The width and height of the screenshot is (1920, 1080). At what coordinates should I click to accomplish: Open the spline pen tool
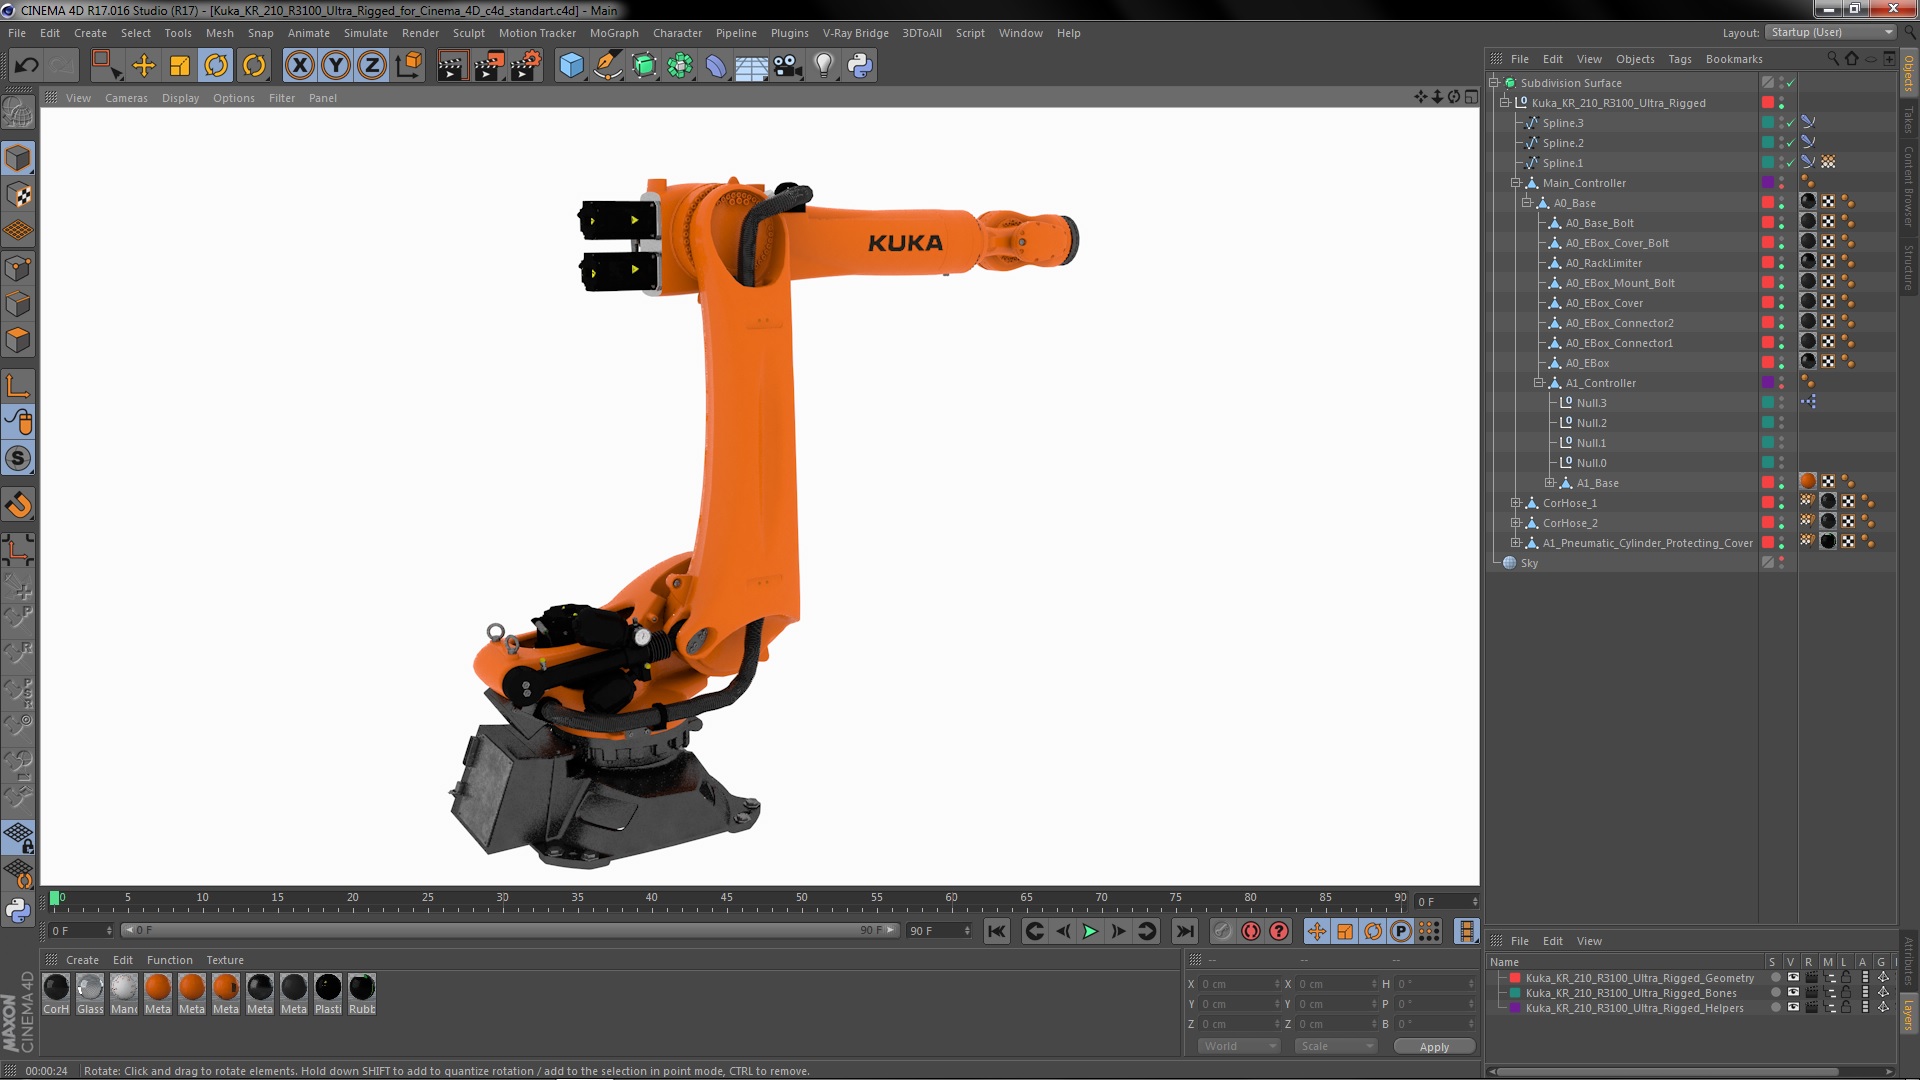tap(608, 66)
